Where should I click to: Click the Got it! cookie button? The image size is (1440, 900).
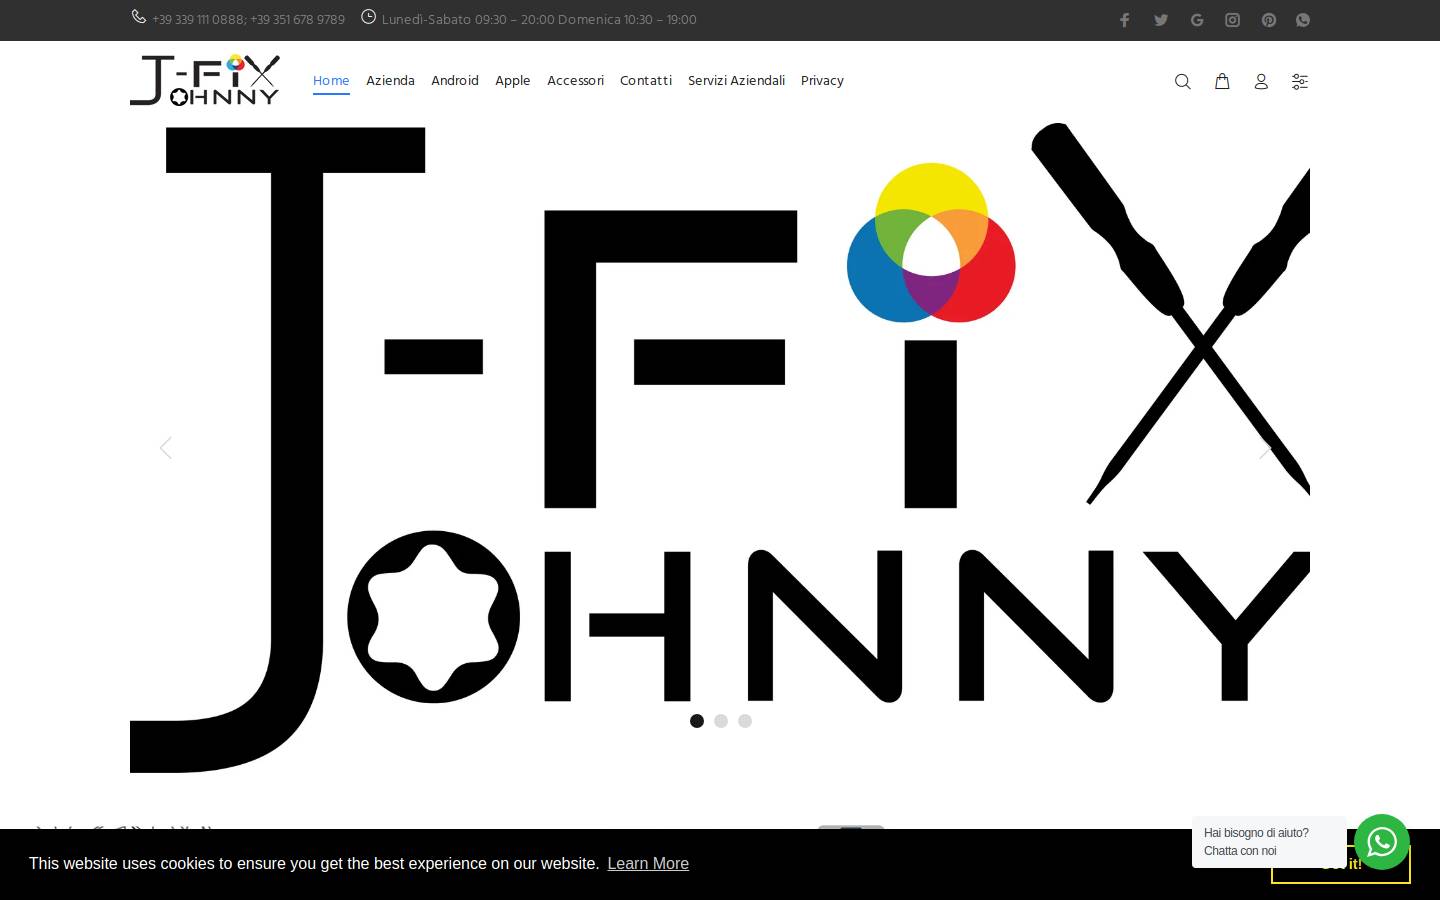(x=1340, y=864)
